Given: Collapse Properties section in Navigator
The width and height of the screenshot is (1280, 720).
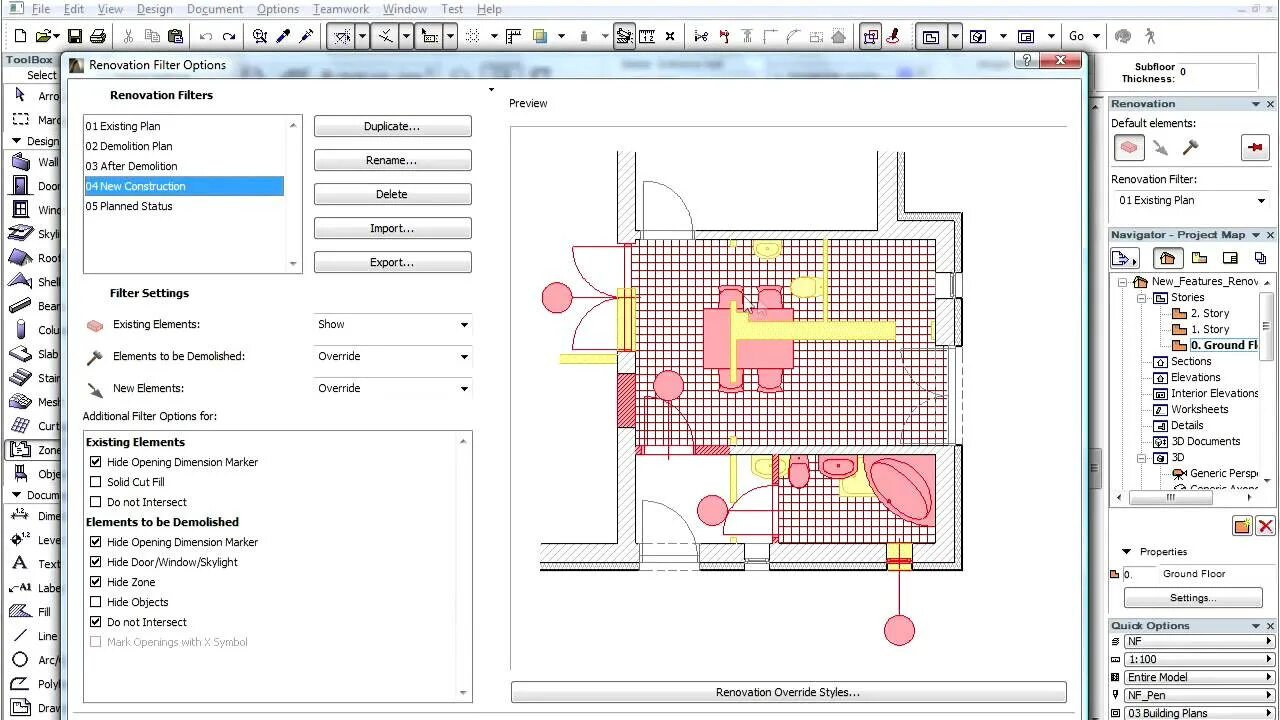Looking at the screenshot, I should [1126, 552].
